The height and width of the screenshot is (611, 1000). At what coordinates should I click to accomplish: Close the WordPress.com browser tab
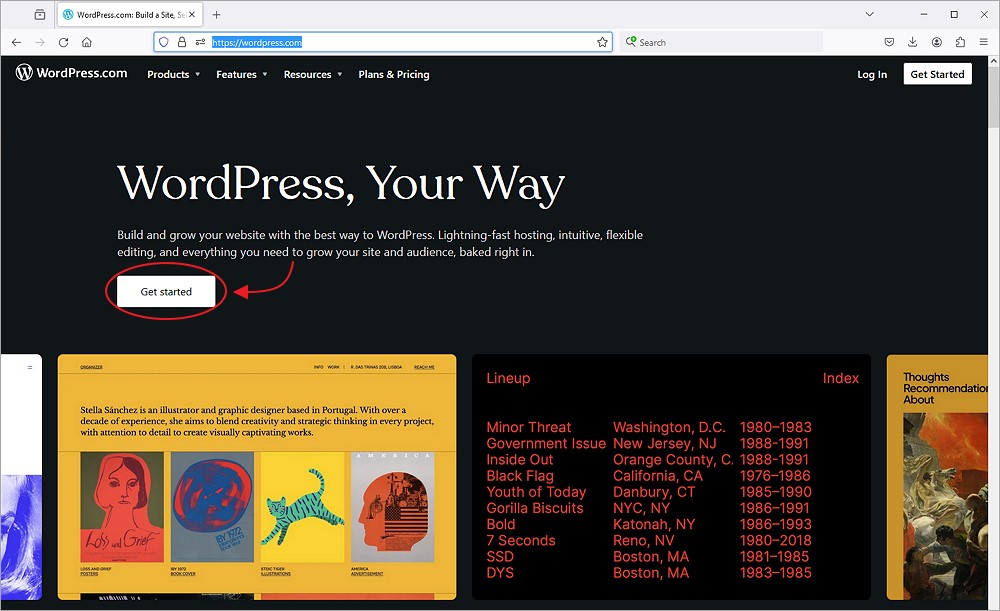[192, 14]
